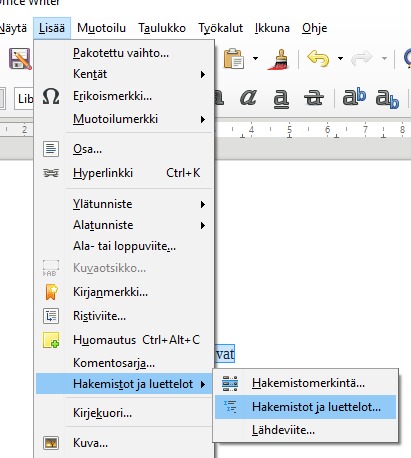Viewport: 411px width, 458px height.
Task: Choose Ala- tai loppuviite... entry
Action: [x=124, y=246]
